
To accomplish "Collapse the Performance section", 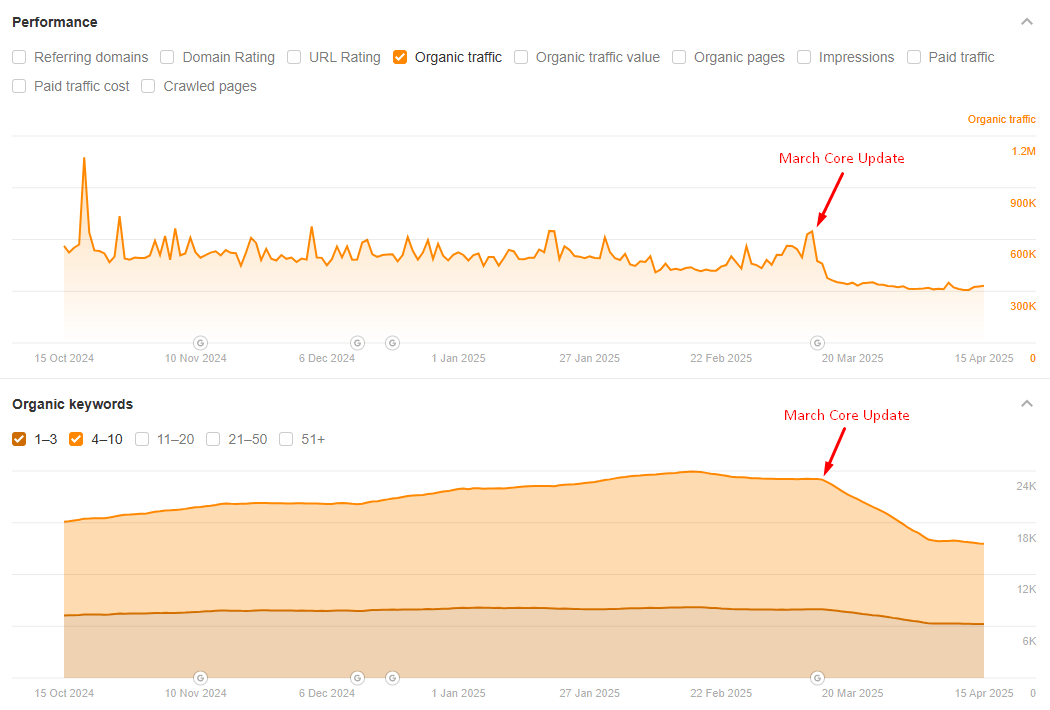I will (1026, 22).
